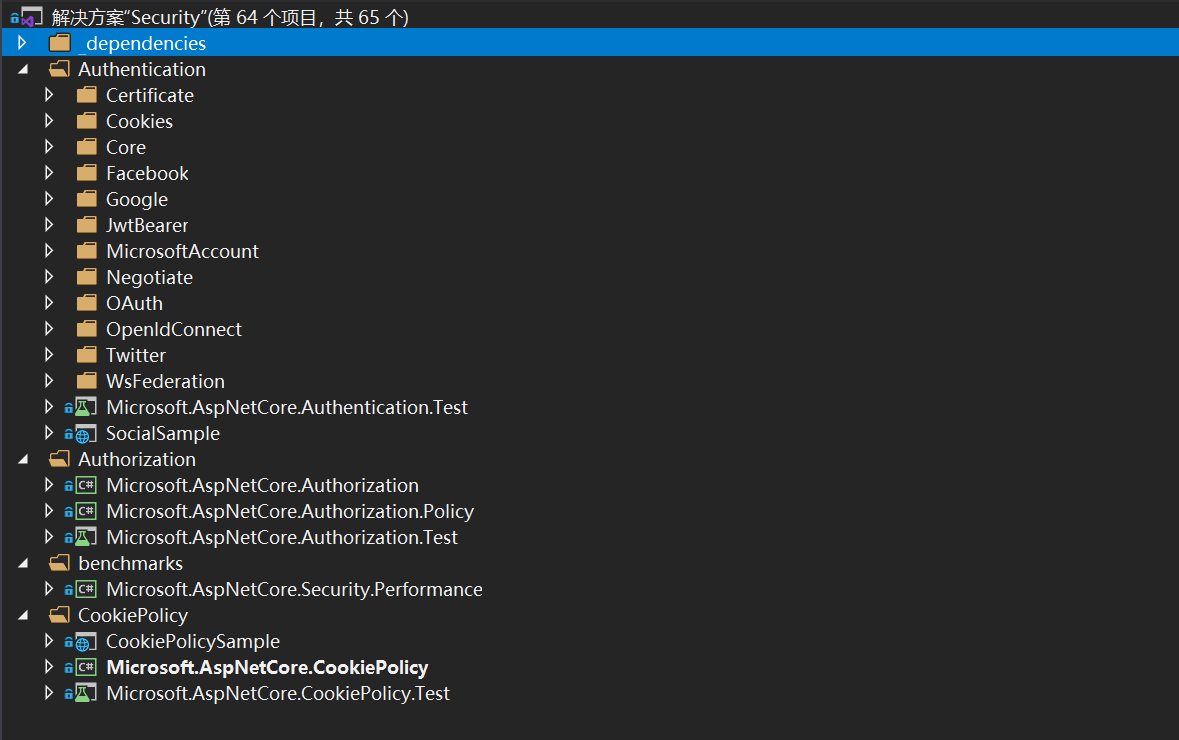Click the JwtBearer folder icon

(87, 225)
